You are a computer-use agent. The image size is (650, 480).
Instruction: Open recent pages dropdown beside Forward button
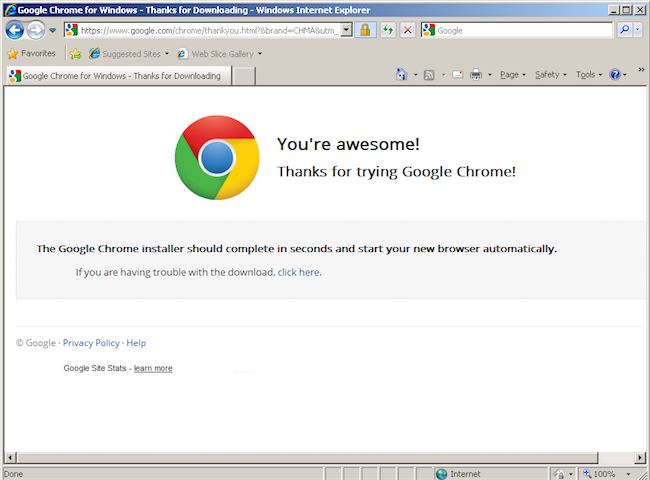pyautogui.click(x=52, y=30)
